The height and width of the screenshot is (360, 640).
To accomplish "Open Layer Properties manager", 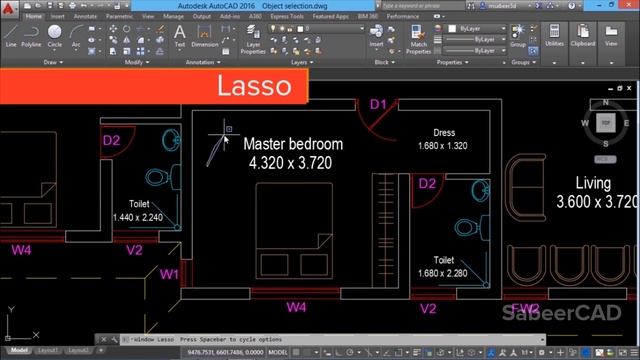I will 253,39.
